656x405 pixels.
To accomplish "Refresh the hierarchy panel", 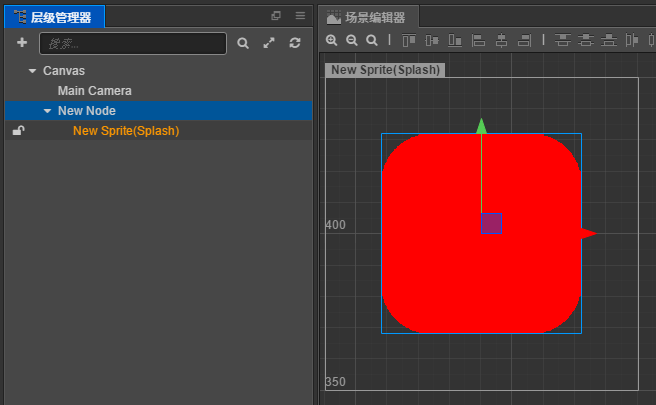I will click(295, 43).
